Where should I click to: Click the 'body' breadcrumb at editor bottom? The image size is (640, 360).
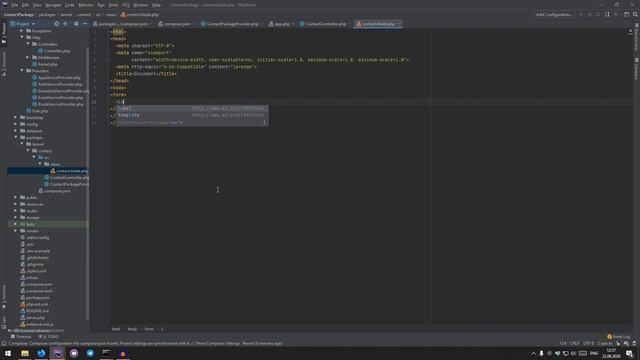click(132, 329)
